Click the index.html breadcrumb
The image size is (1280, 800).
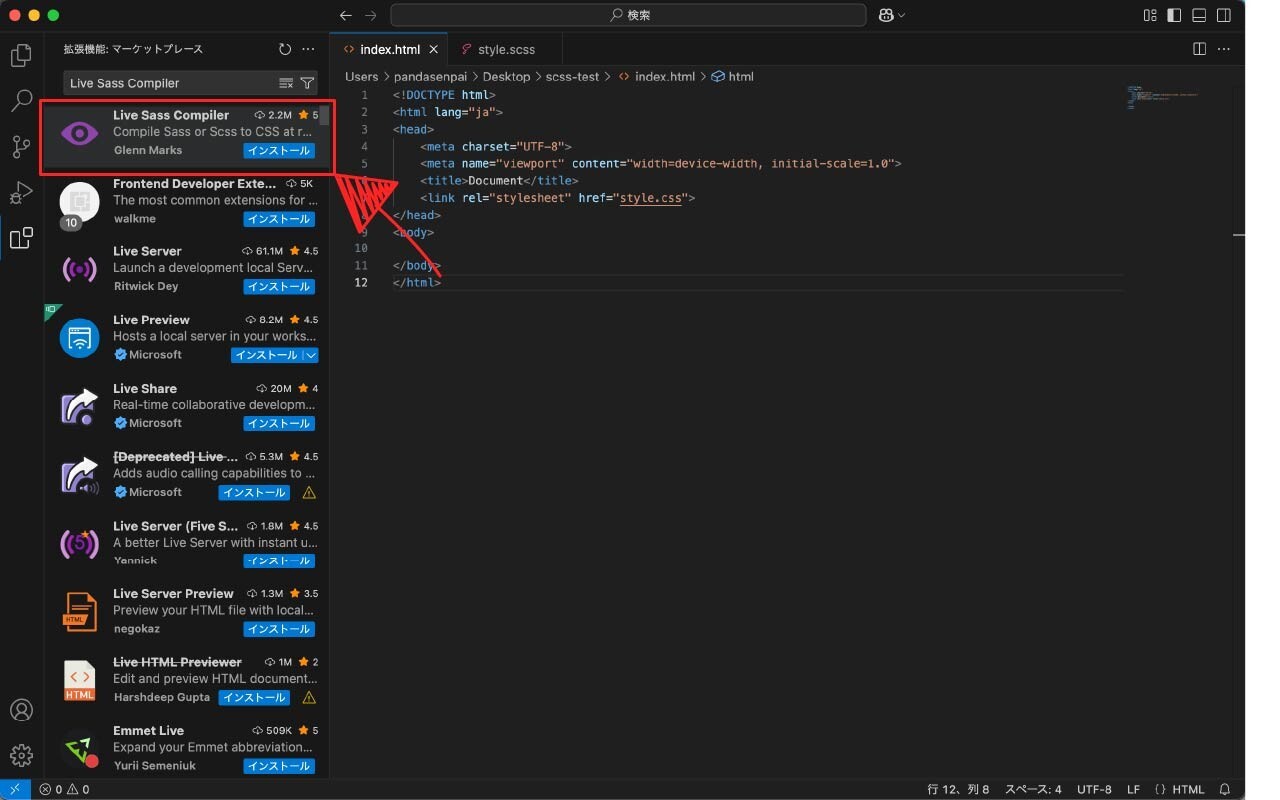(x=656, y=76)
